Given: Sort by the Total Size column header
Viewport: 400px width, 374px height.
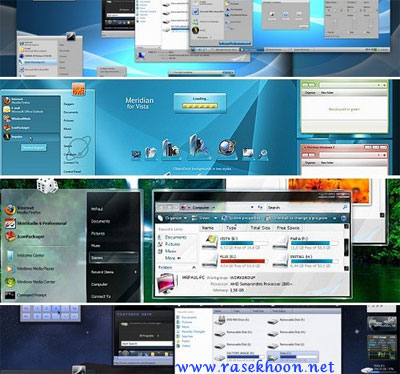Looking at the screenshot, I should (x=260, y=228).
